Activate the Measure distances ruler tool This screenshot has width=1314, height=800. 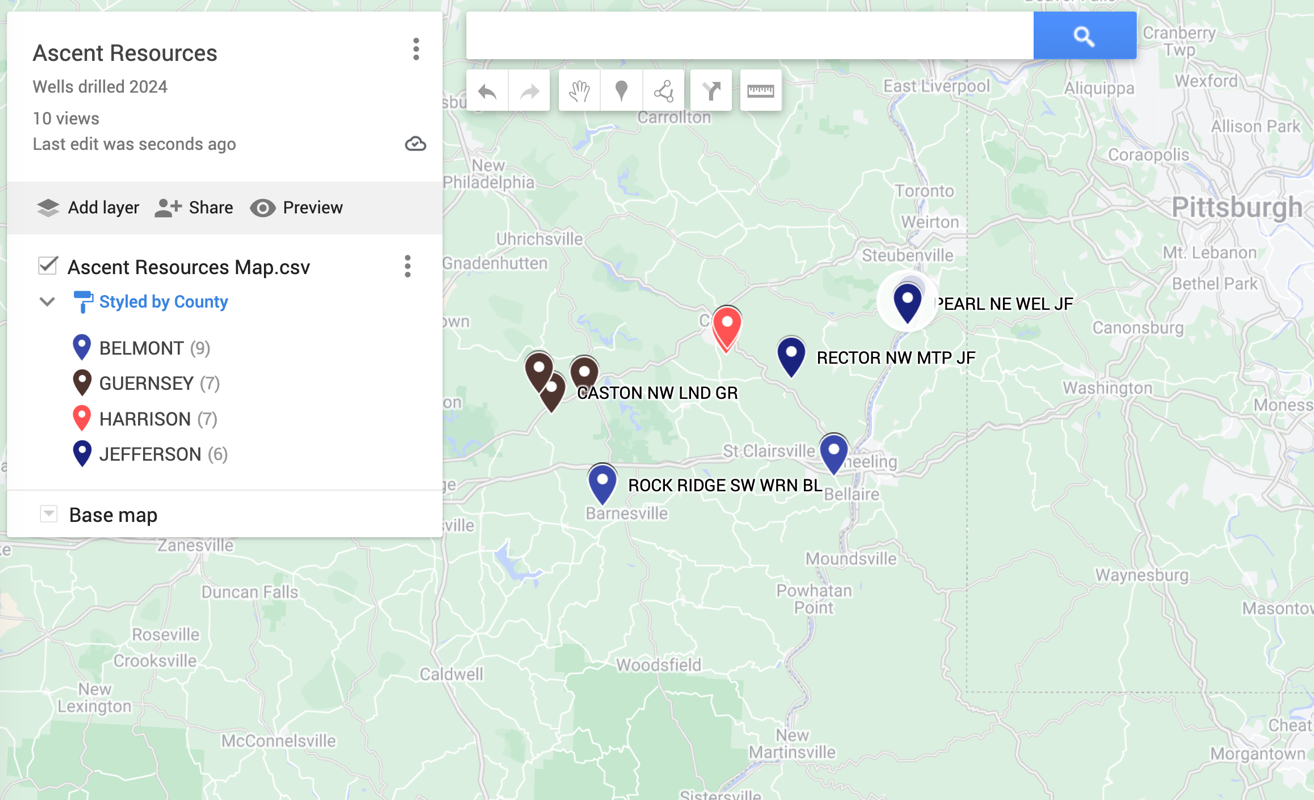click(x=760, y=90)
